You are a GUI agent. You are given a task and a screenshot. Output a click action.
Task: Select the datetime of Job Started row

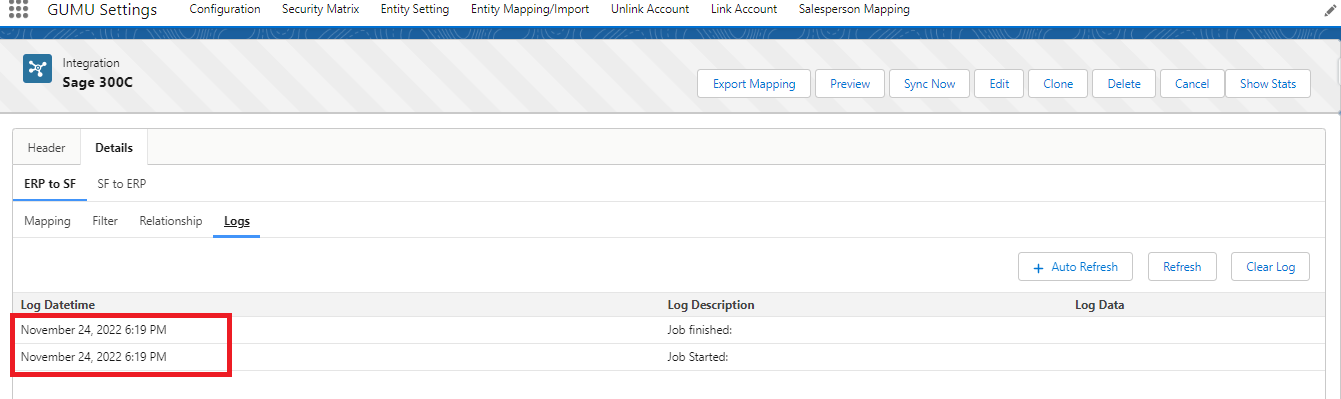(x=94, y=356)
